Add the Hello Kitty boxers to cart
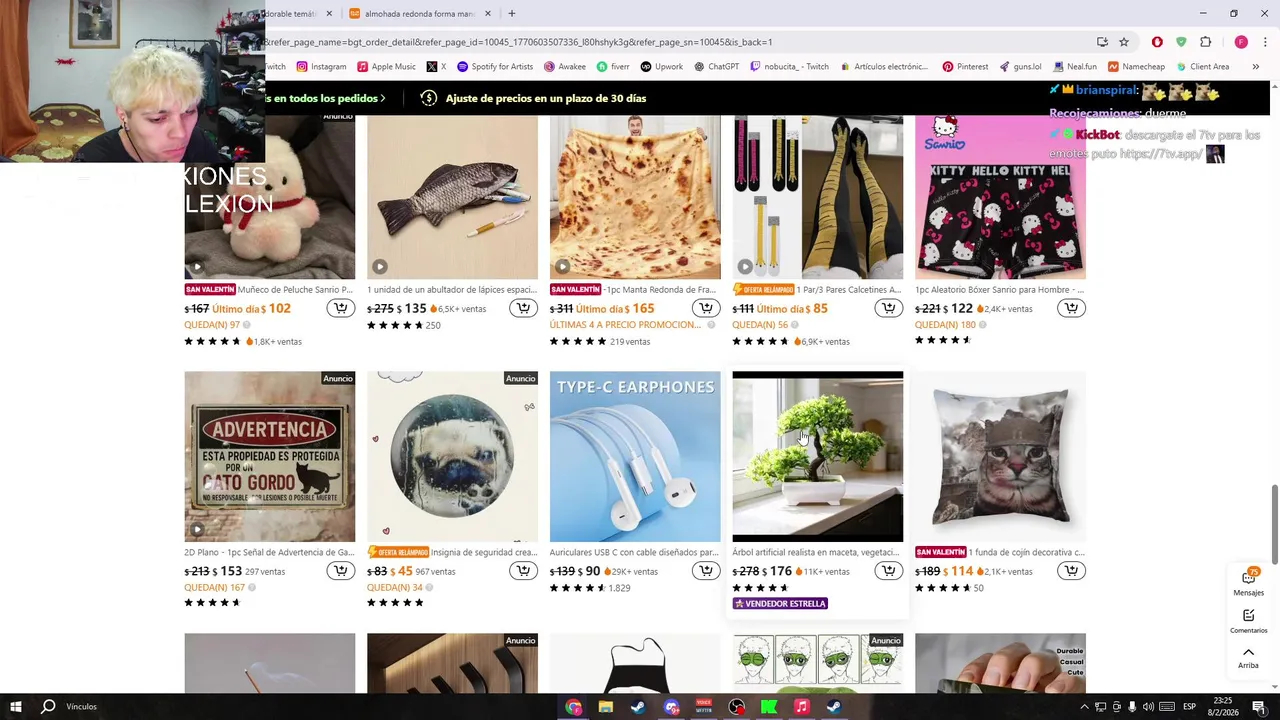Screen dimensions: 1280x720 (1071, 308)
